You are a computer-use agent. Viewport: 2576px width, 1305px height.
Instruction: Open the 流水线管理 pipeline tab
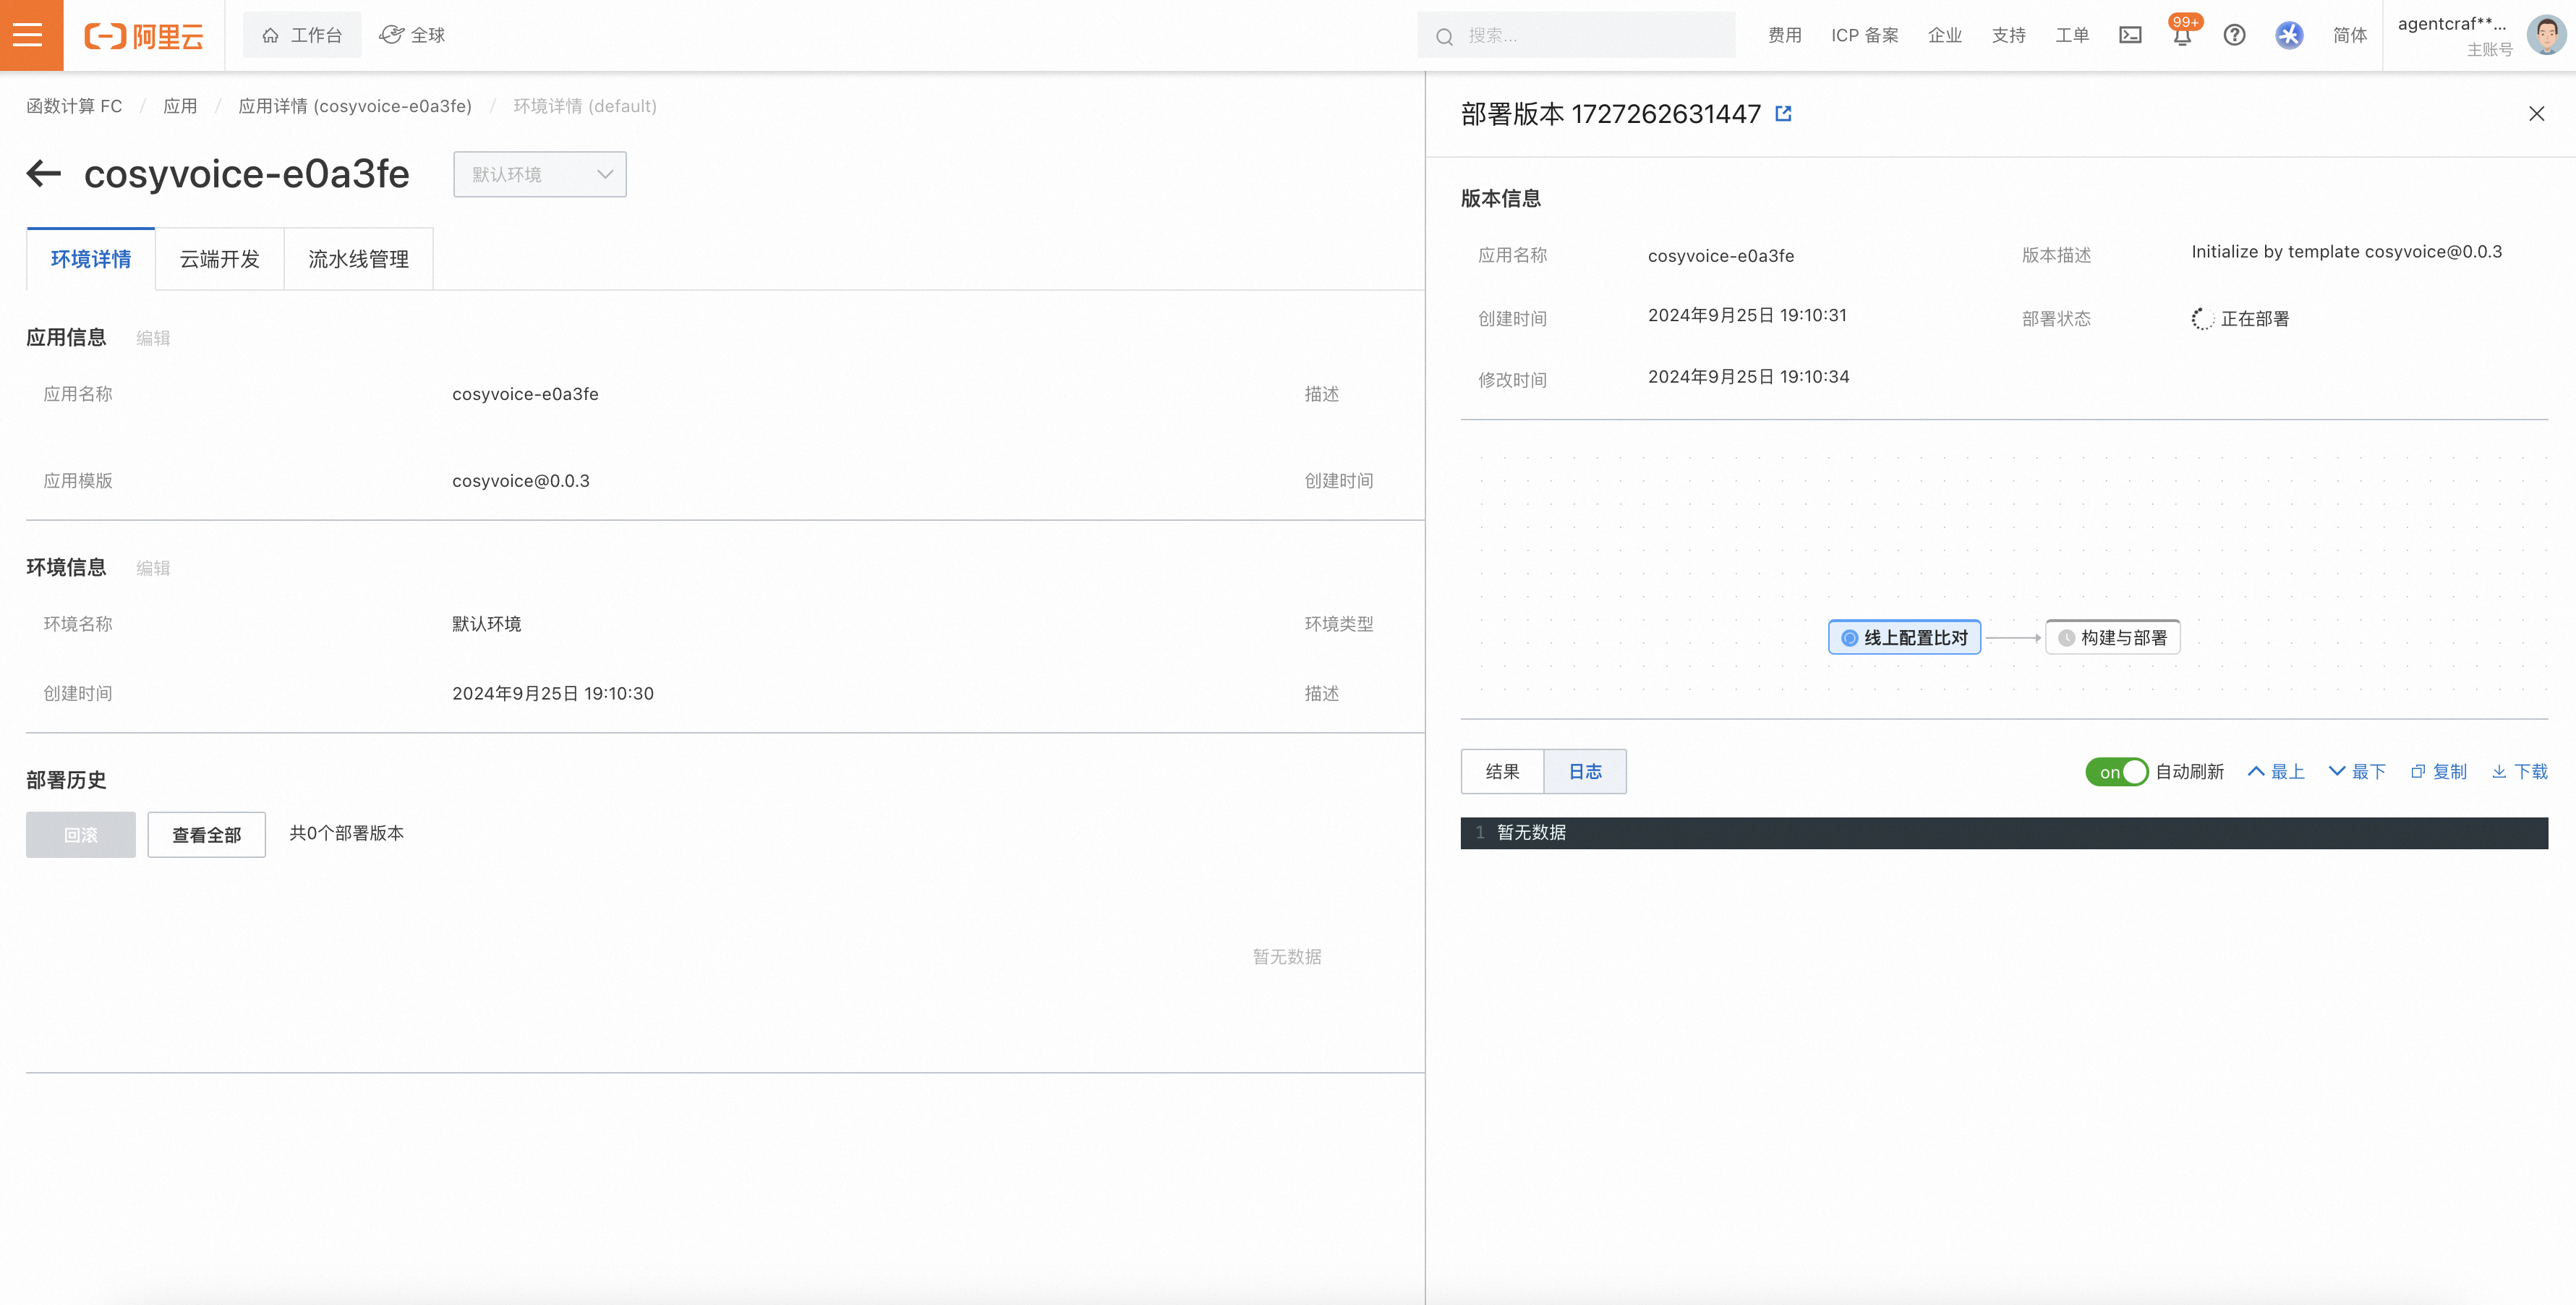[357, 259]
